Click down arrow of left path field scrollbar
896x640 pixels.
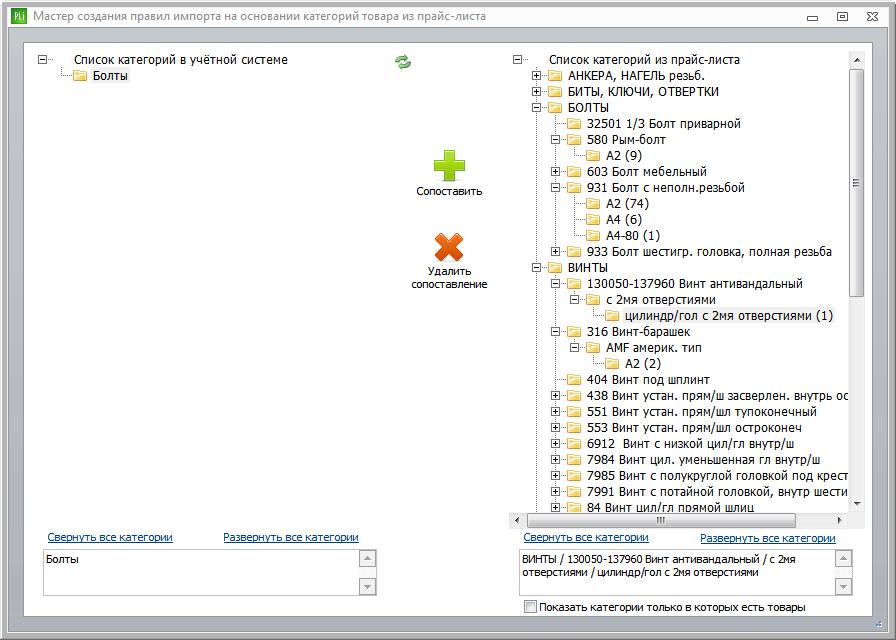pyautogui.click(x=367, y=586)
